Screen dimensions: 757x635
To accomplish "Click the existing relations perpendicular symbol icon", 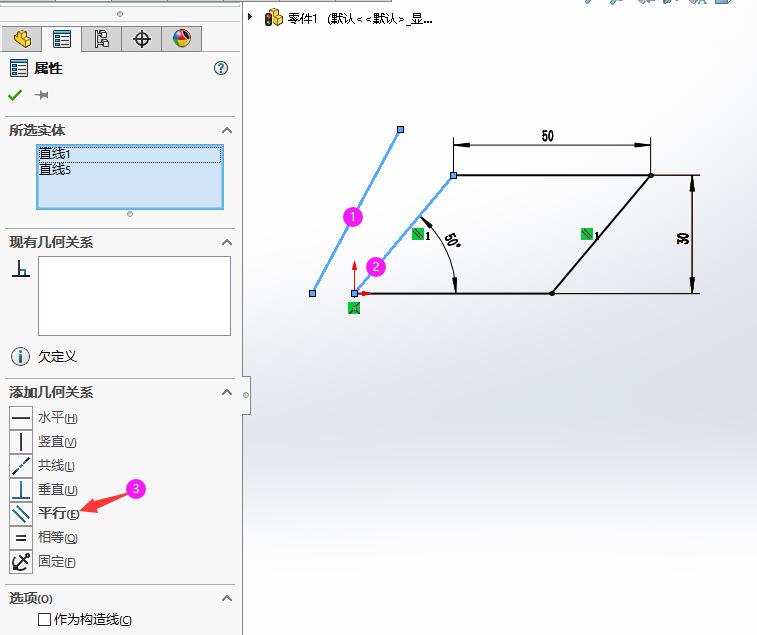I will [21, 268].
